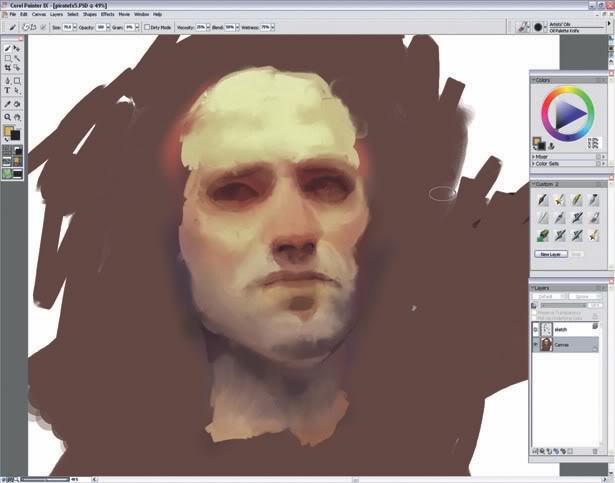Select the Text tool
Image resolution: width=615 pixels, height=483 pixels.
(x=7, y=90)
